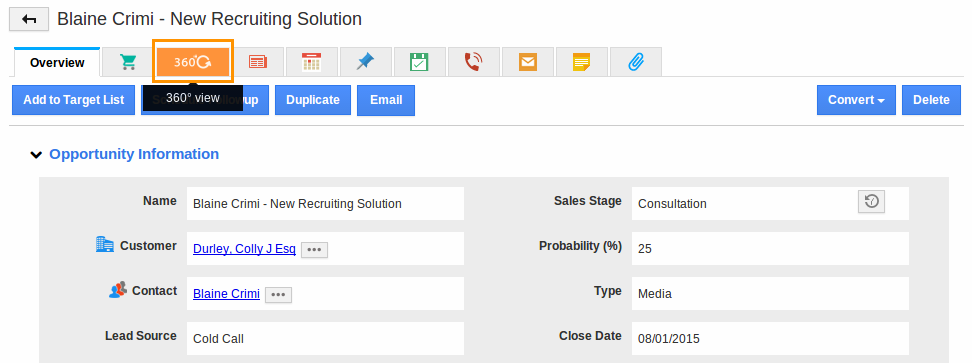Open the yellow notes tab
Screen dimensions: 972x363
[x=581, y=62]
